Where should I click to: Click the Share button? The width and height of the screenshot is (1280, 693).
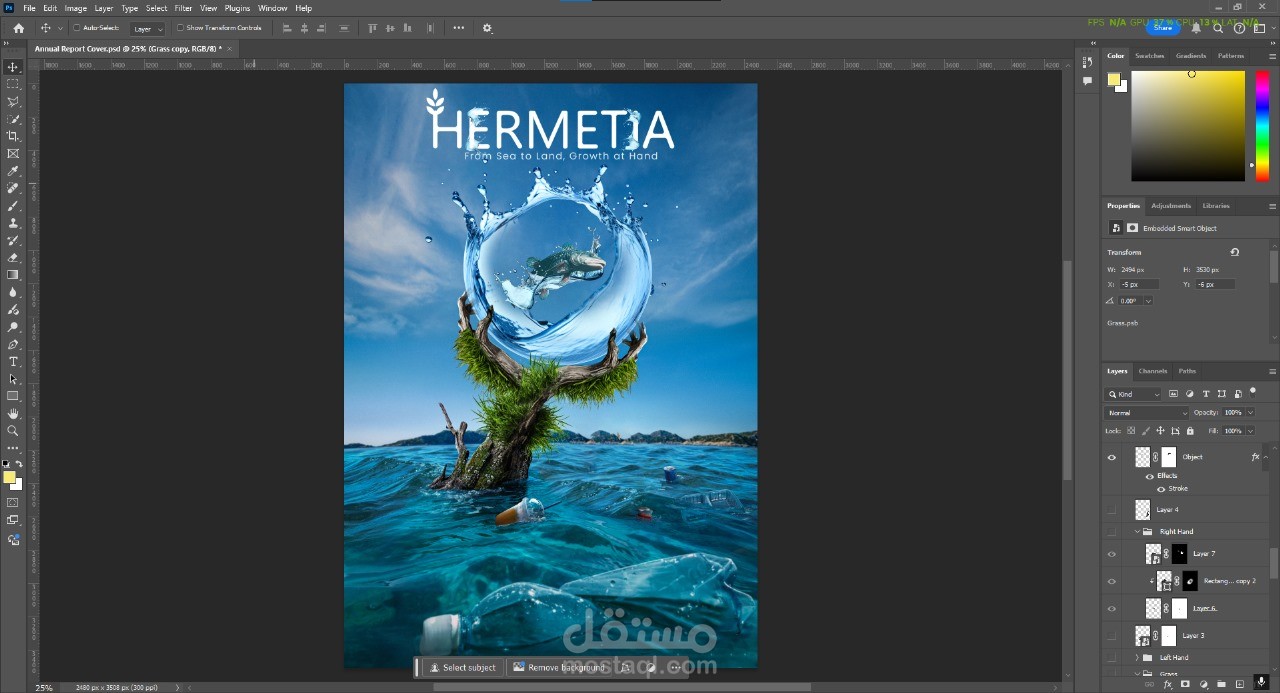pos(1163,28)
